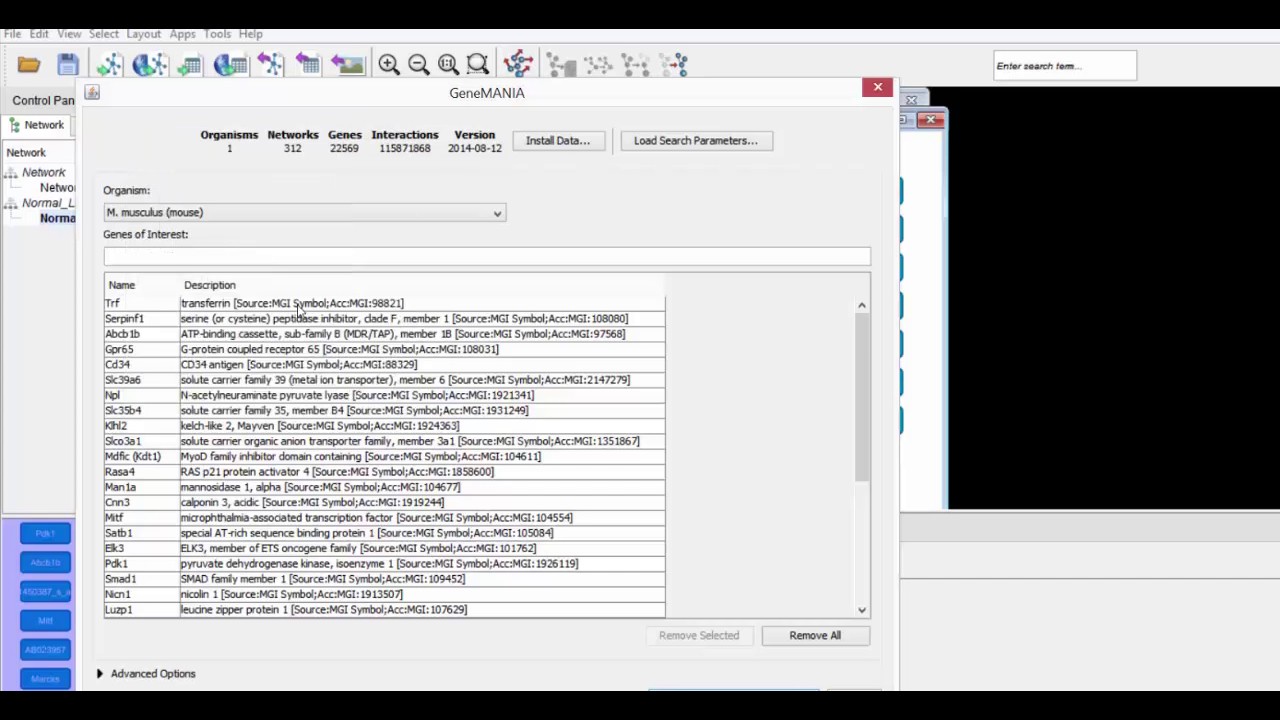Select the Smad1 gene row

click(384, 579)
